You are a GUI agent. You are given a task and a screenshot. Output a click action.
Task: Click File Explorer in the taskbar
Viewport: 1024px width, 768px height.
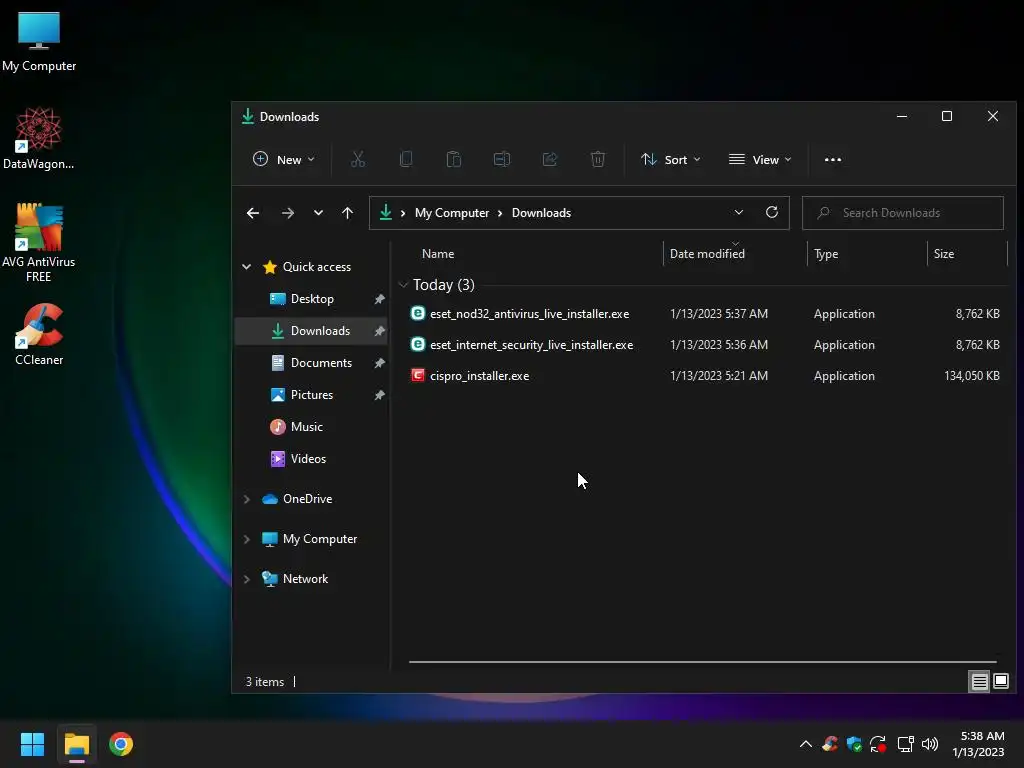(76, 744)
